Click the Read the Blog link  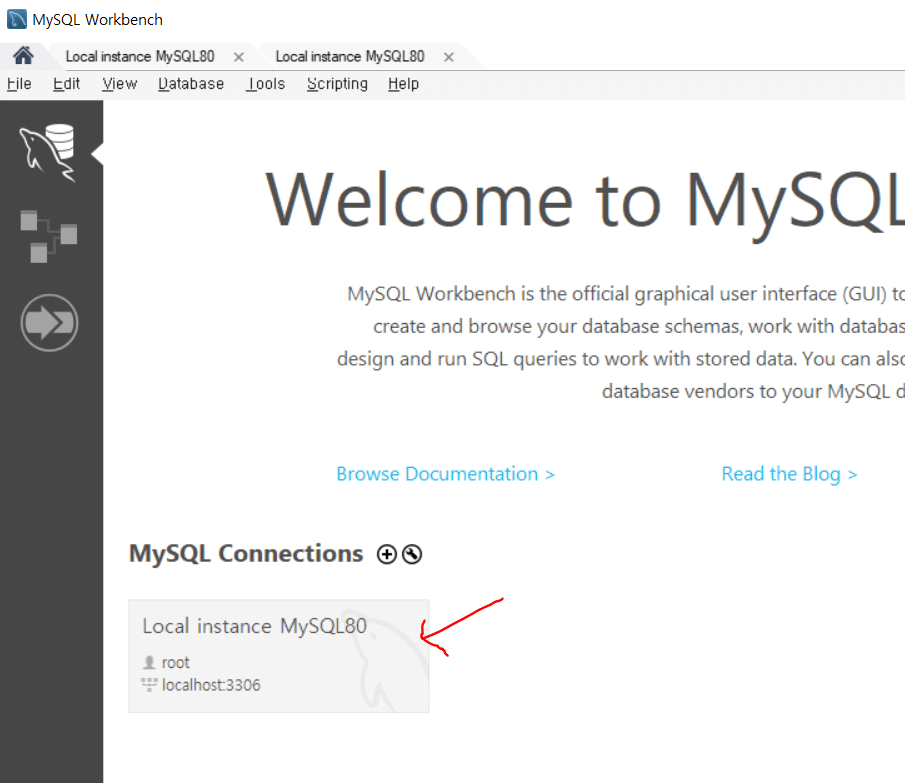[789, 474]
